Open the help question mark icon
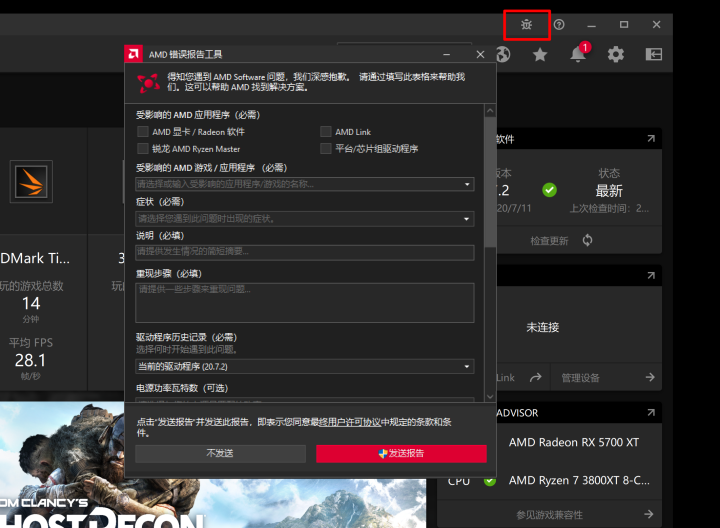 pos(559,24)
